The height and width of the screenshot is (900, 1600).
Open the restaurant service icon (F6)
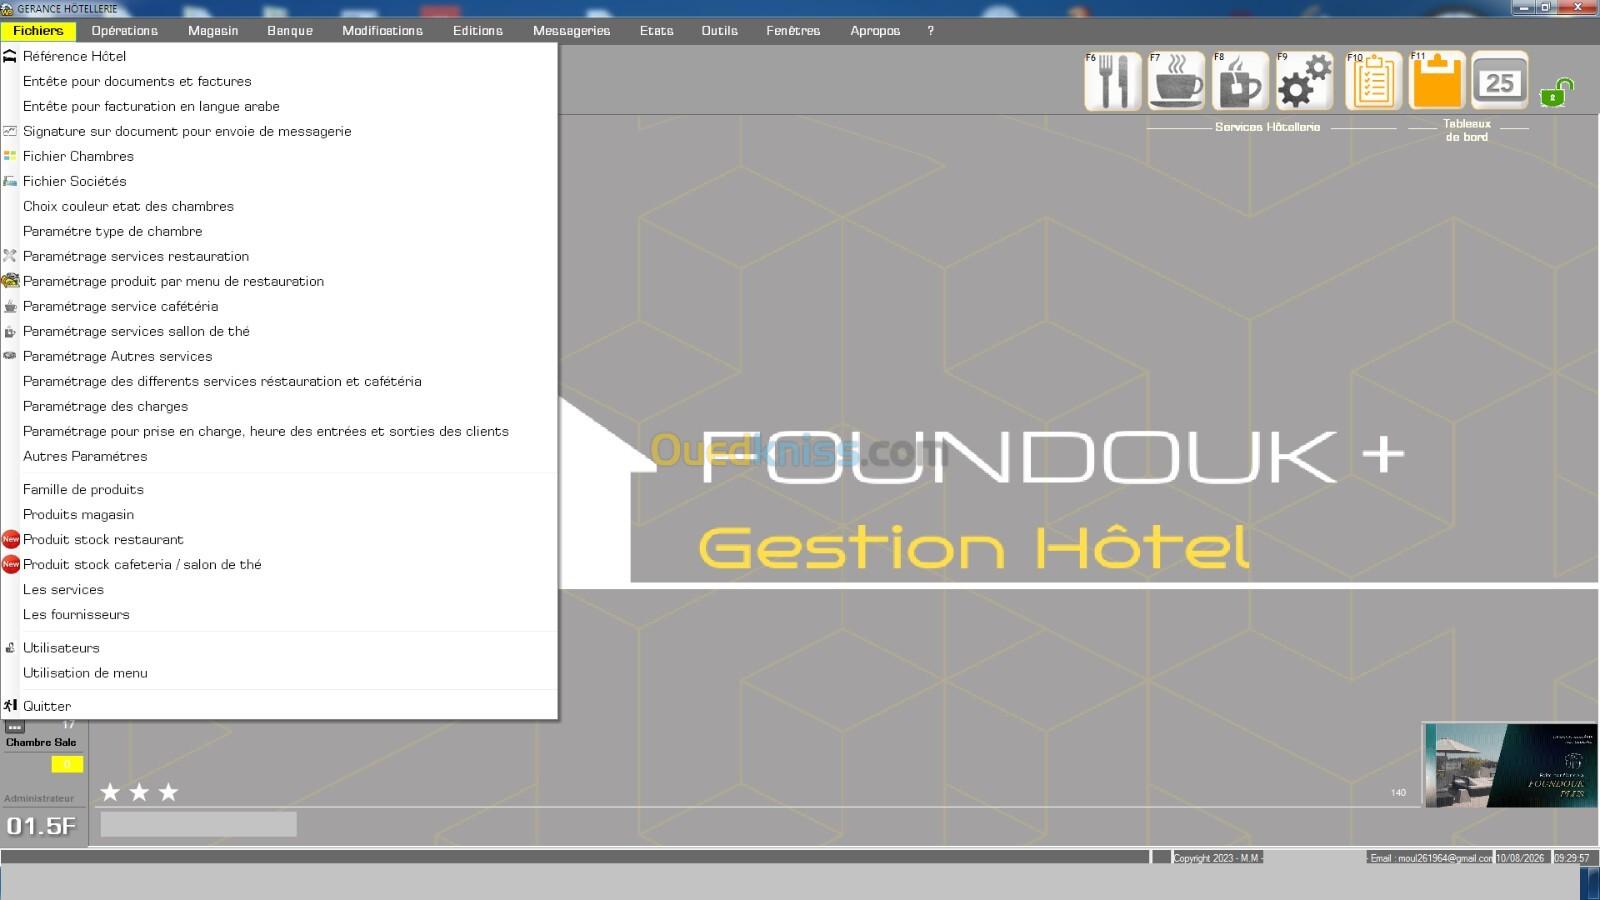pyautogui.click(x=1113, y=81)
